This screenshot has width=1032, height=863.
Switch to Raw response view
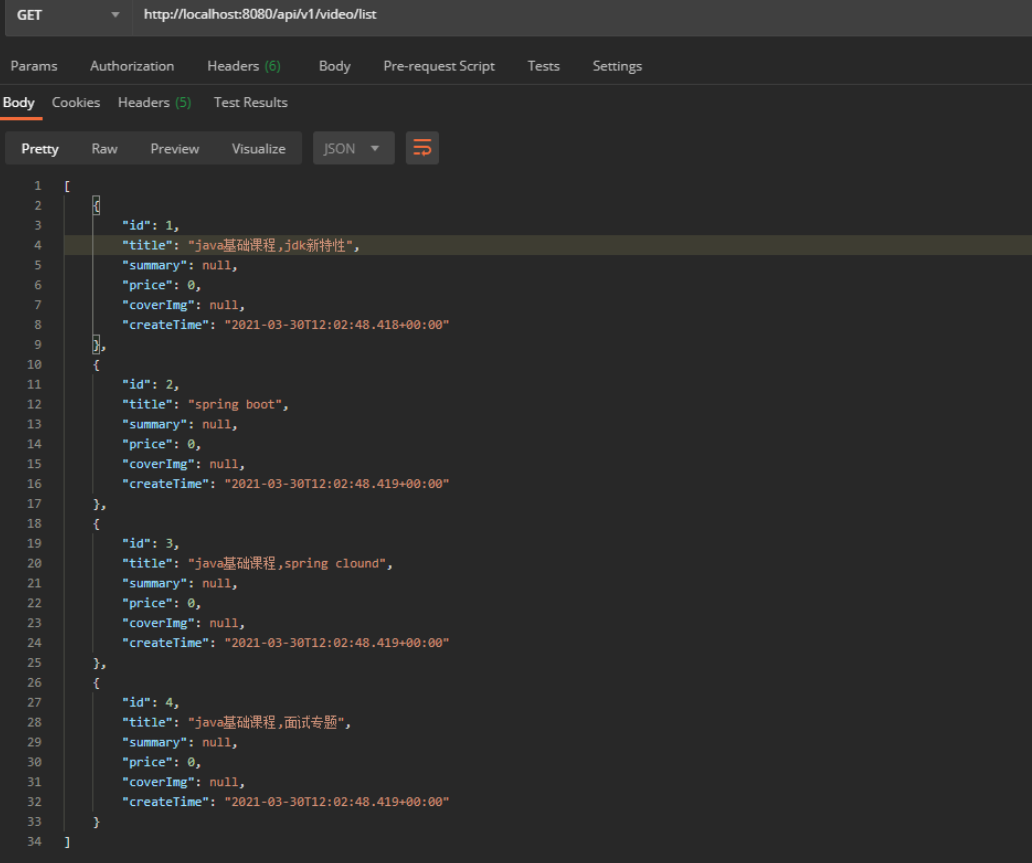point(104,148)
